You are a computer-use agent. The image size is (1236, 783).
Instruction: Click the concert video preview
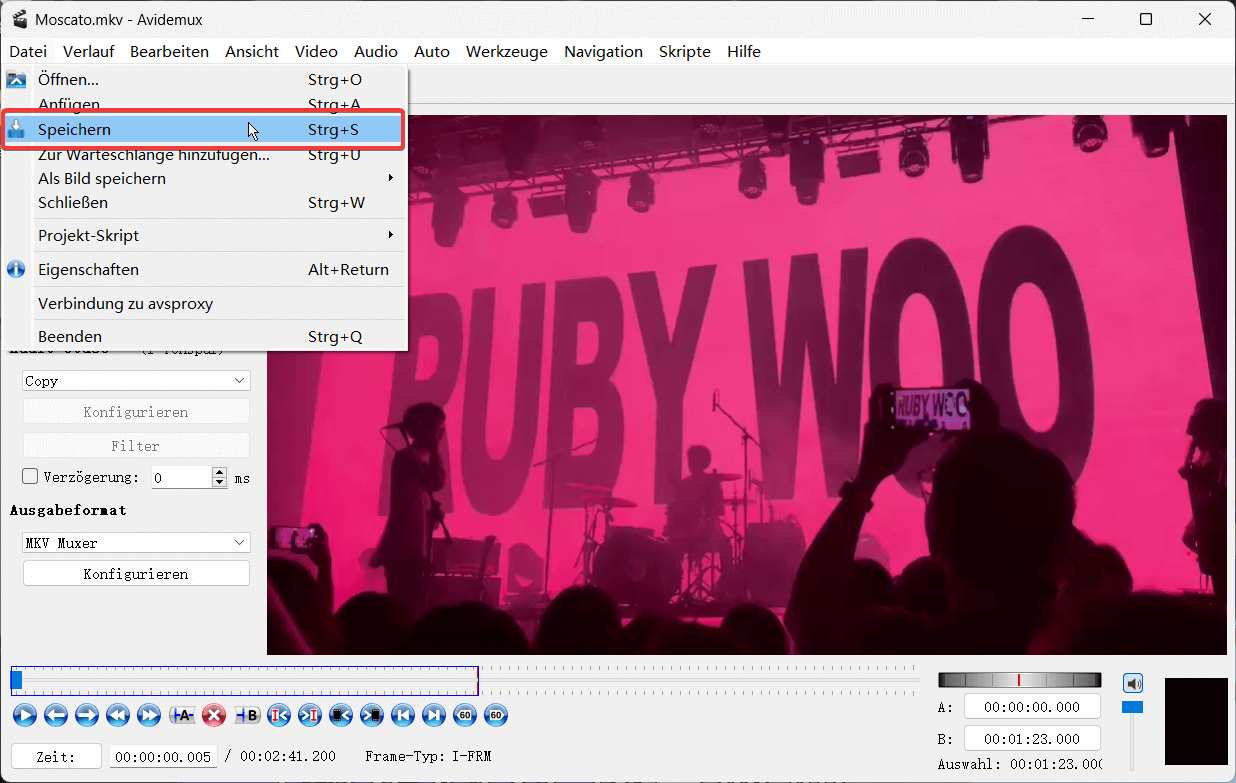point(747,385)
